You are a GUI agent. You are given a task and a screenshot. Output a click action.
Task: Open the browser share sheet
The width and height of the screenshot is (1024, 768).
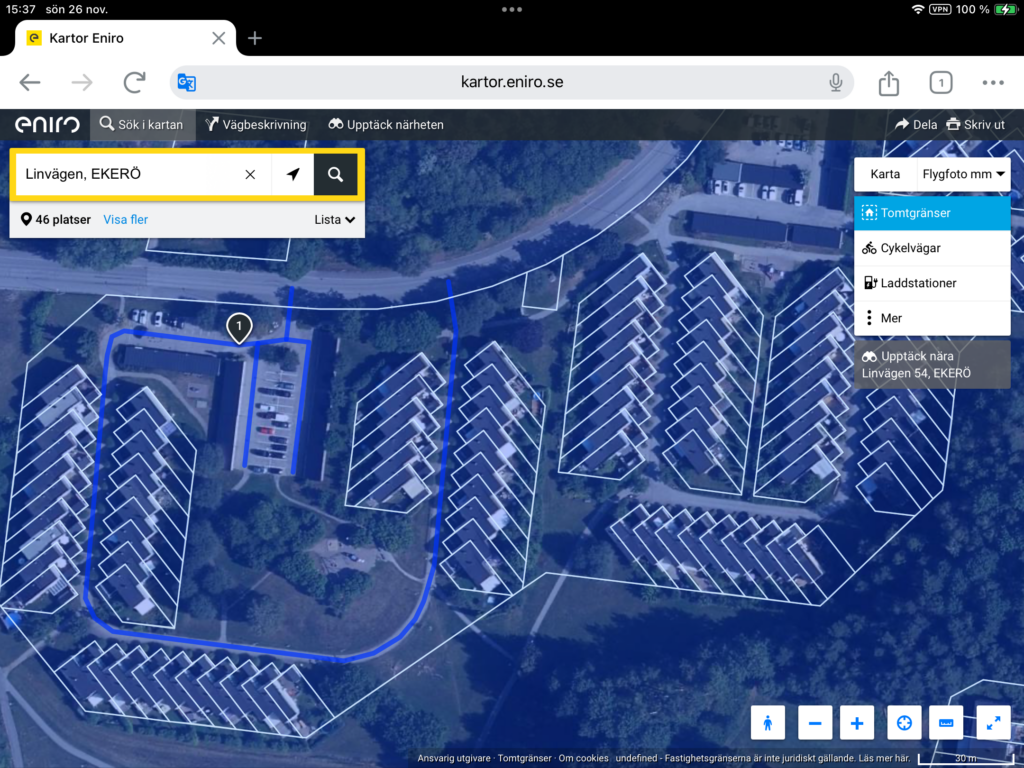[x=888, y=82]
